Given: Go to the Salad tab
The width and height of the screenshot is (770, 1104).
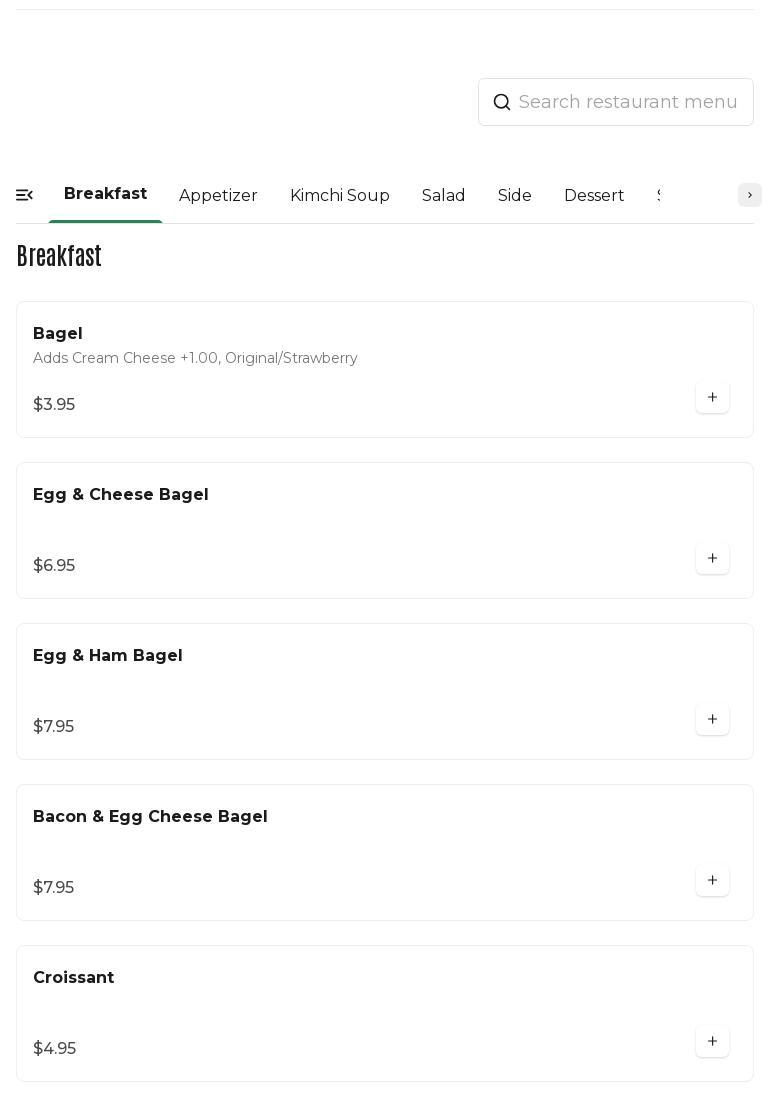Looking at the screenshot, I should [443, 196].
